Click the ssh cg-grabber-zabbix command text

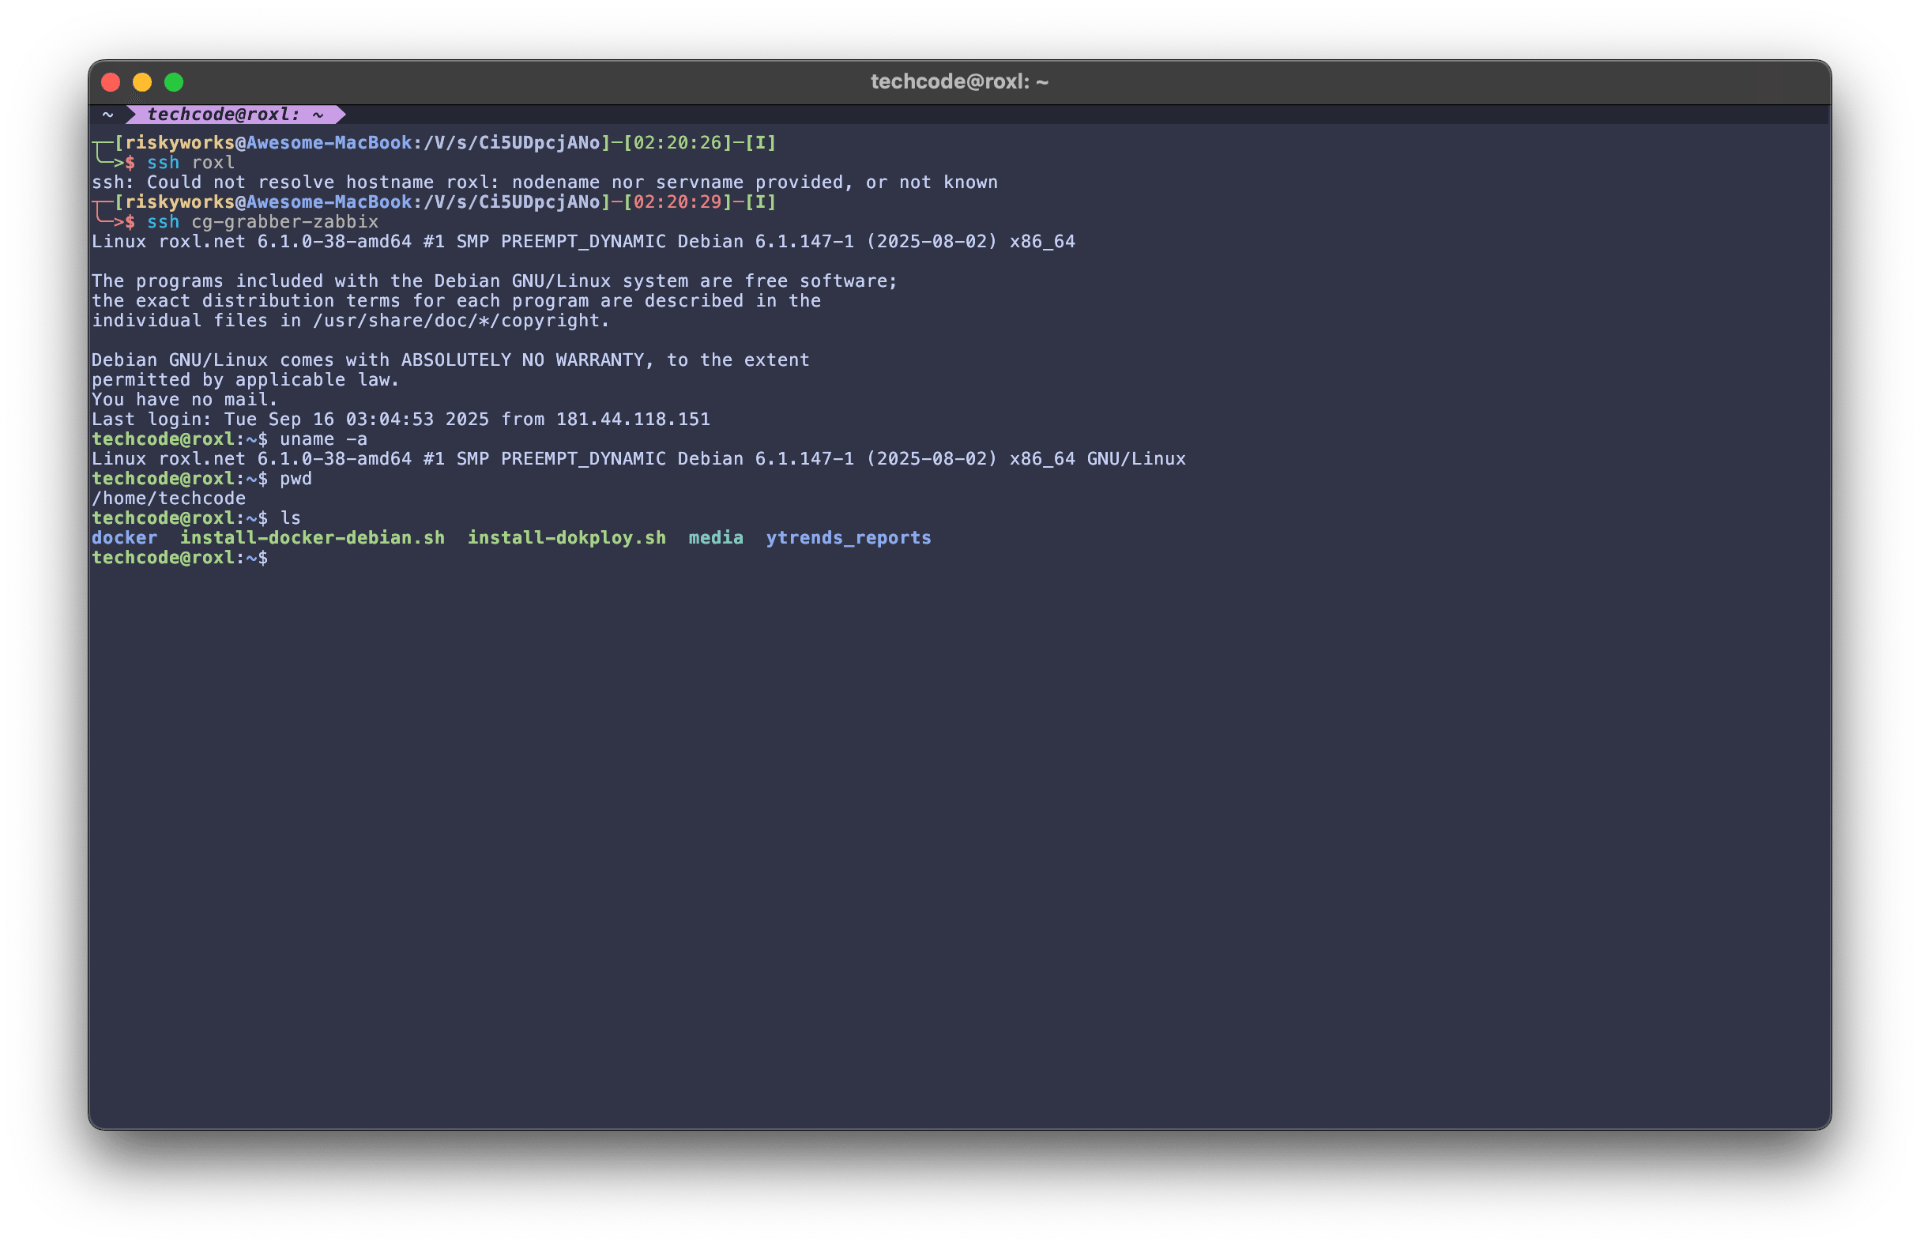(263, 222)
